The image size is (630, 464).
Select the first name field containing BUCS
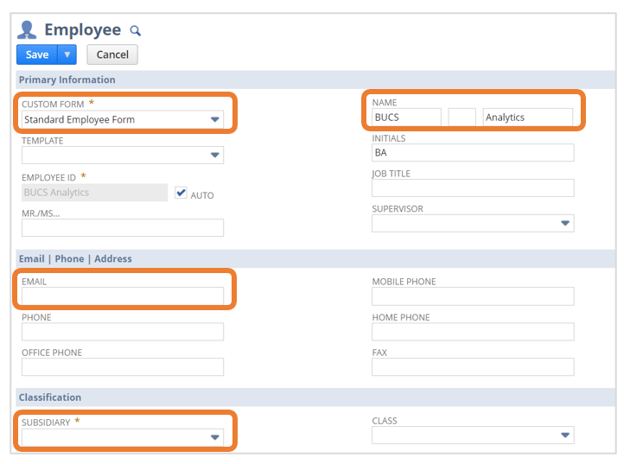(x=406, y=118)
